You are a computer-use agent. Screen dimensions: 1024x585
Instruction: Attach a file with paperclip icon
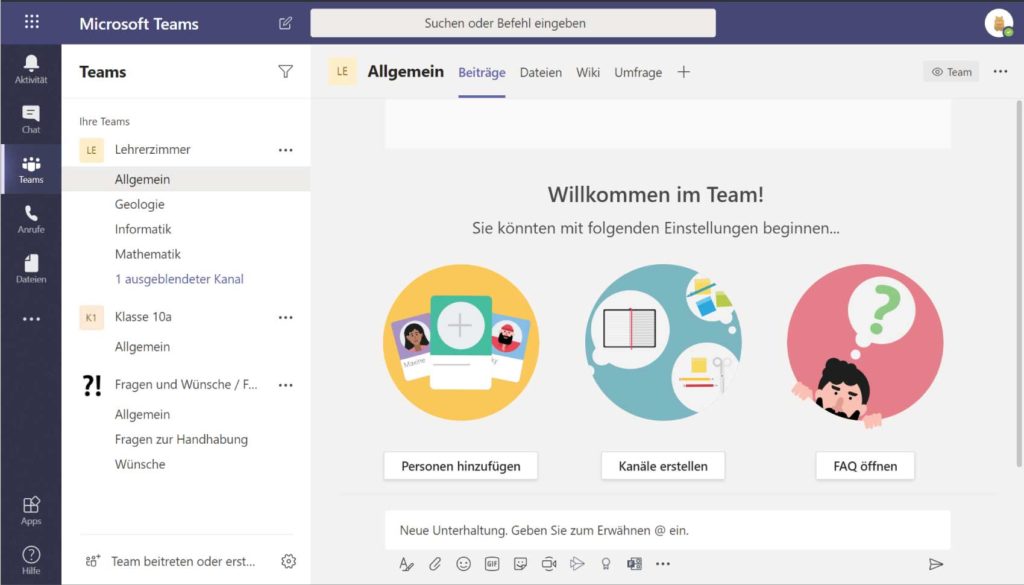click(x=435, y=564)
